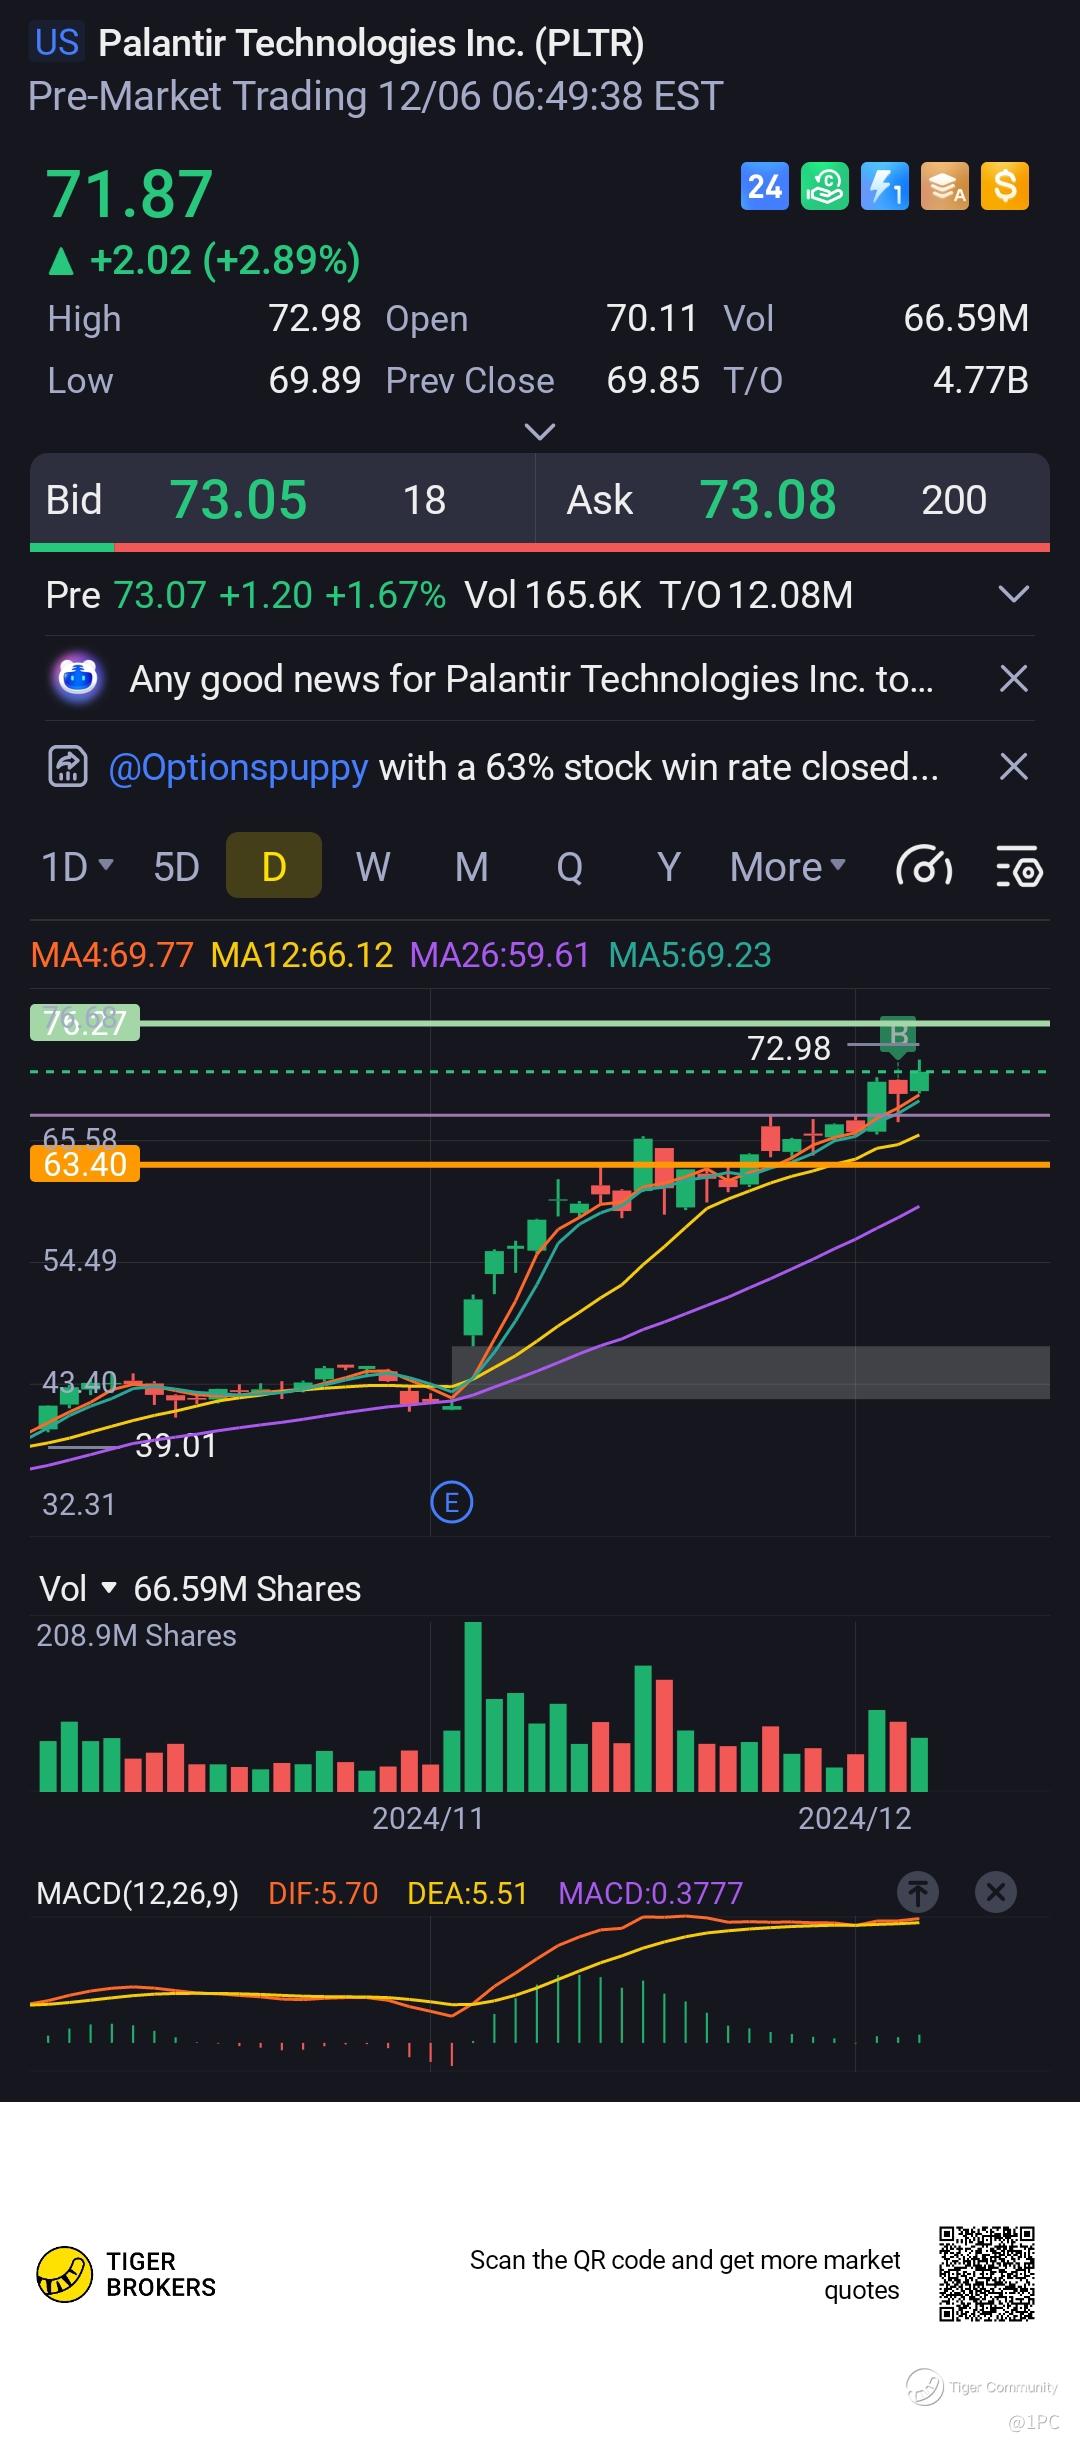Tap the MA12:66.12 indicator label

pos(302,955)
